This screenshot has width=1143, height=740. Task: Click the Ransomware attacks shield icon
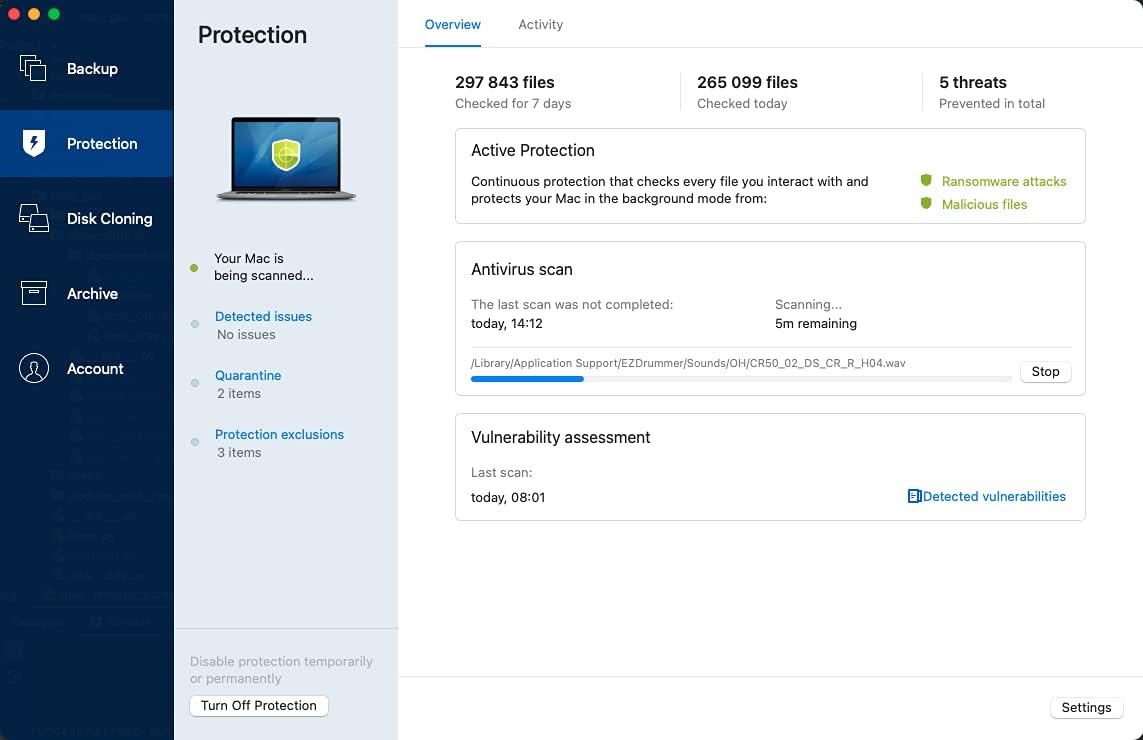coord(926,181)
